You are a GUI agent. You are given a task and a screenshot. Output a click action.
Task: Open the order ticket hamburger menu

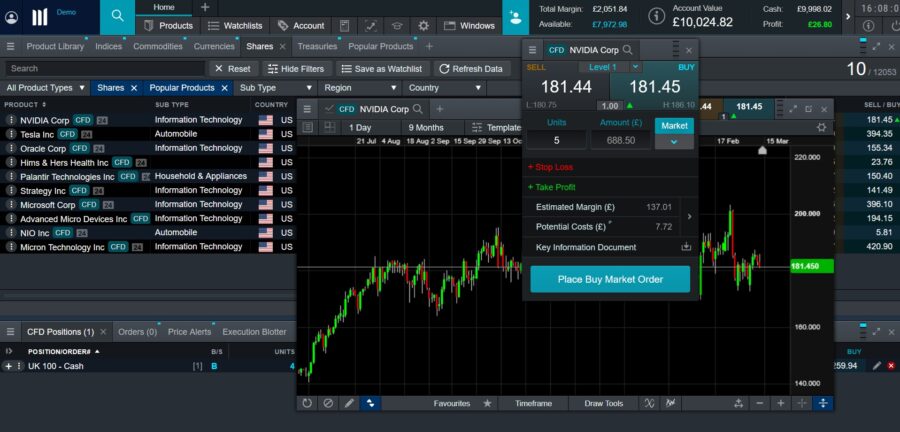pyautogui.click(x=532, y=50)
